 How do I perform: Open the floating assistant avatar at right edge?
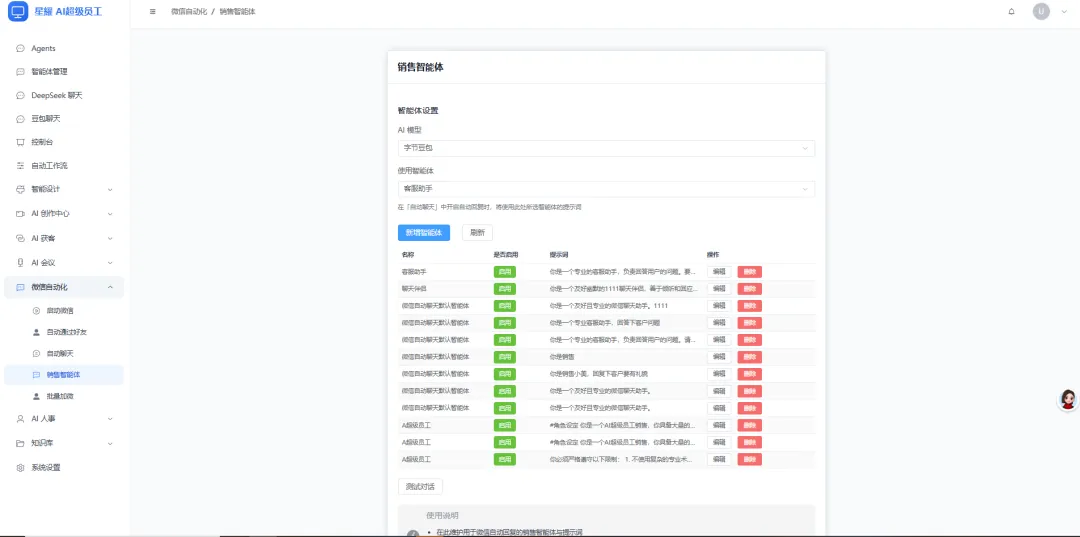pos(1068,399)
